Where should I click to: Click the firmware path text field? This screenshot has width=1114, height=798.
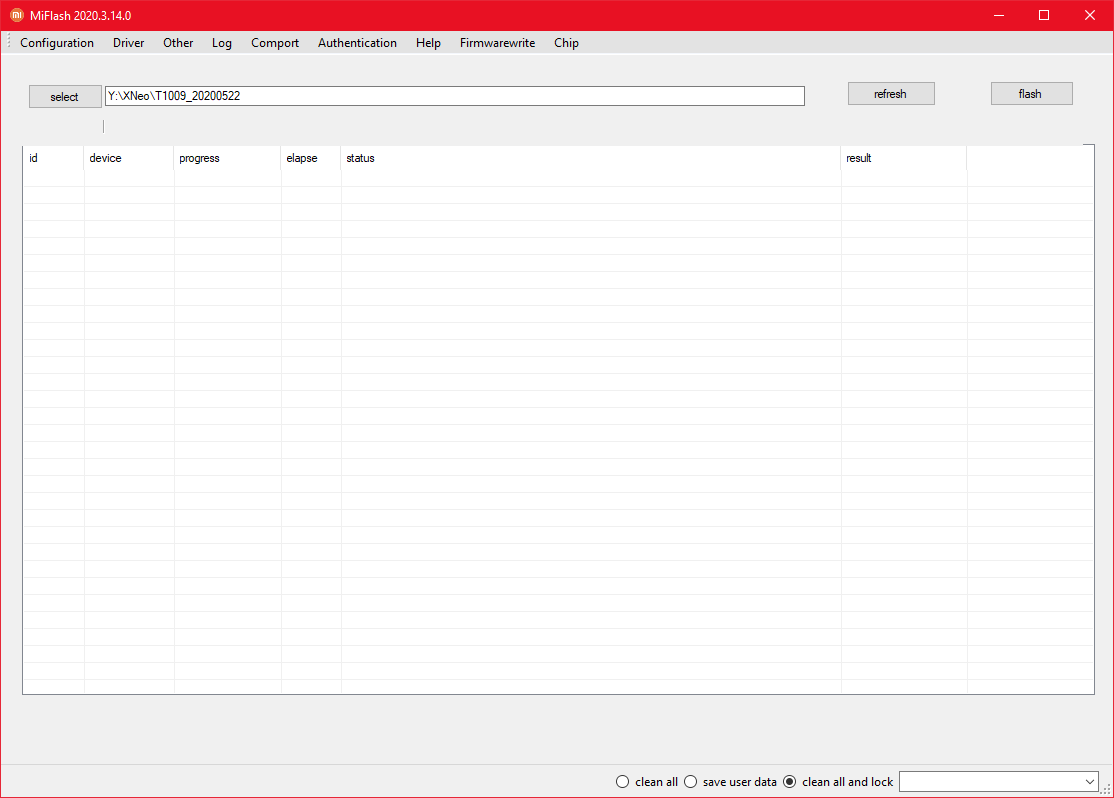tap(454, 96)
